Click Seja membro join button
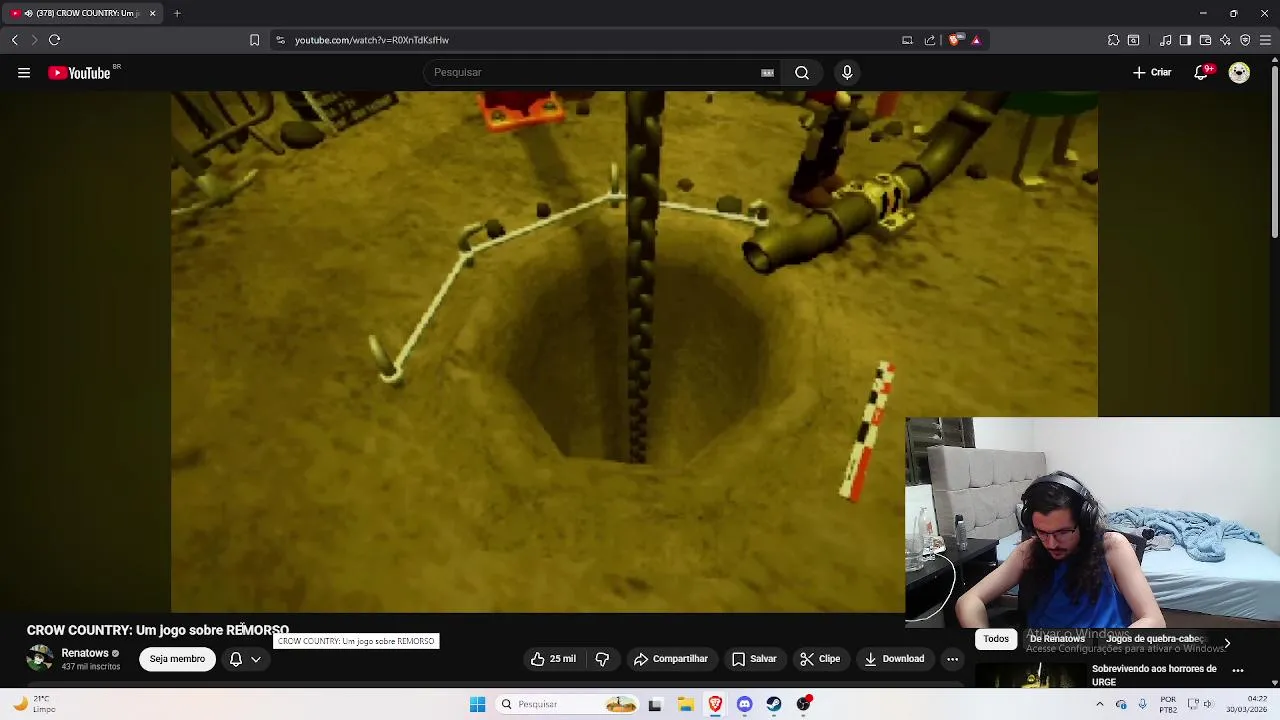Viewport: 1280px width, 720px height. 177,659
